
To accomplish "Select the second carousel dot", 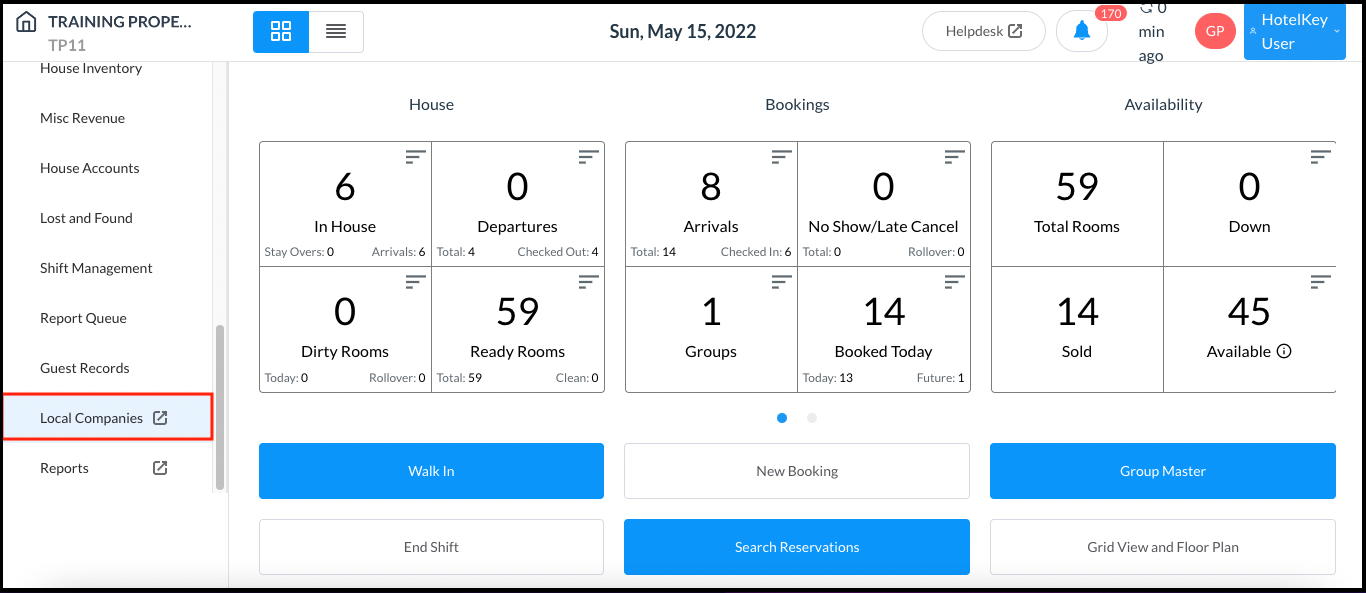I will (811, 418).
